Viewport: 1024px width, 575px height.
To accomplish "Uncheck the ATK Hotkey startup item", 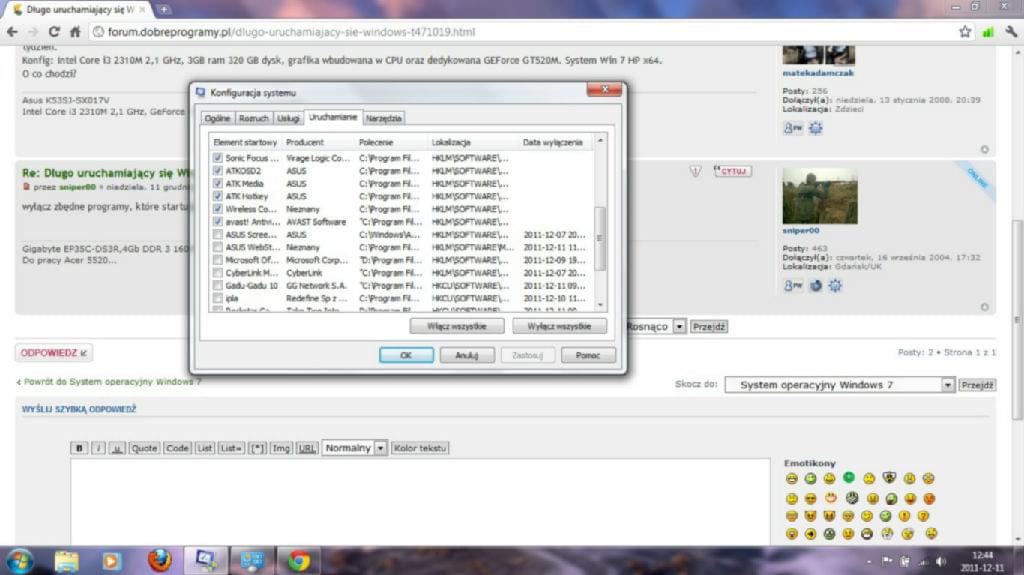I will [x=217, y=196].
